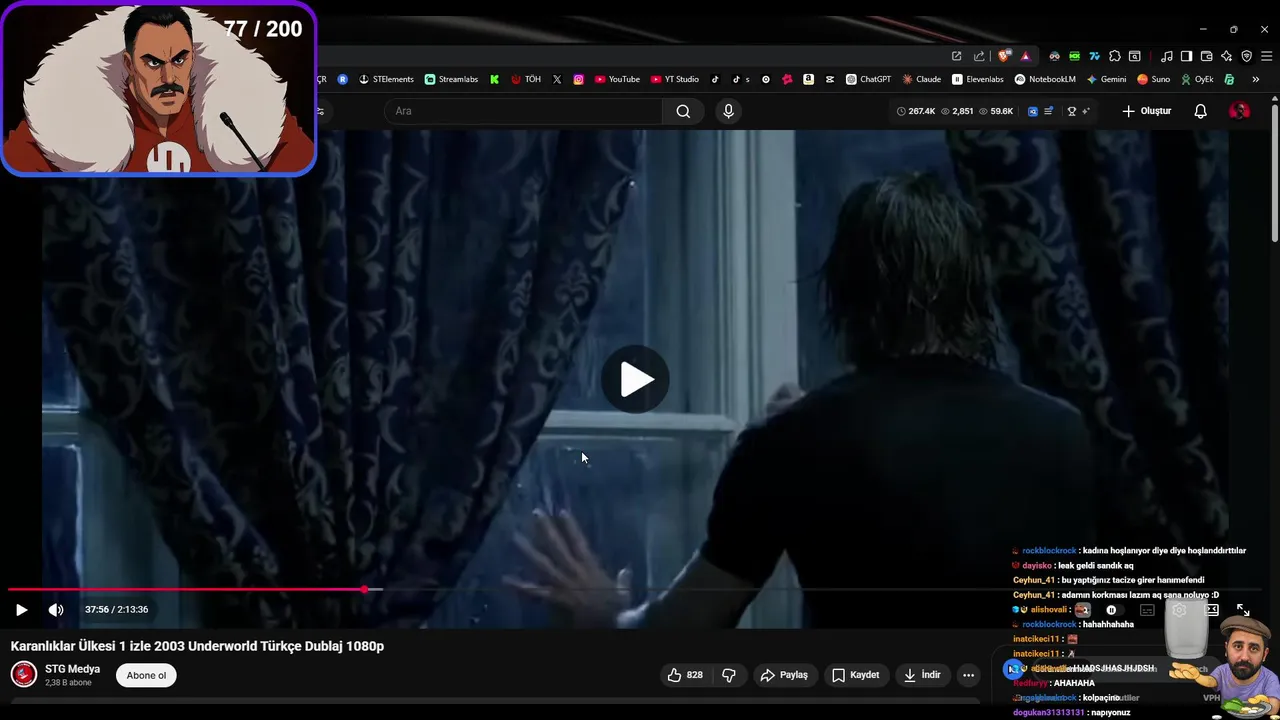
Task: Open the account avatar menu
Action: pos(1239,111)
